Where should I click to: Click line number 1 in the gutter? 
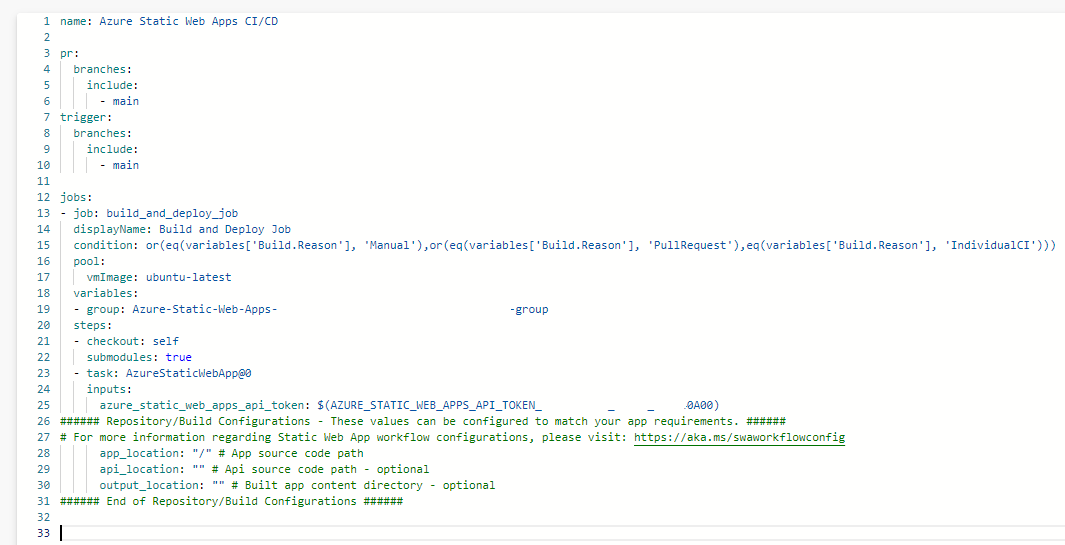(x=46, y=21)
